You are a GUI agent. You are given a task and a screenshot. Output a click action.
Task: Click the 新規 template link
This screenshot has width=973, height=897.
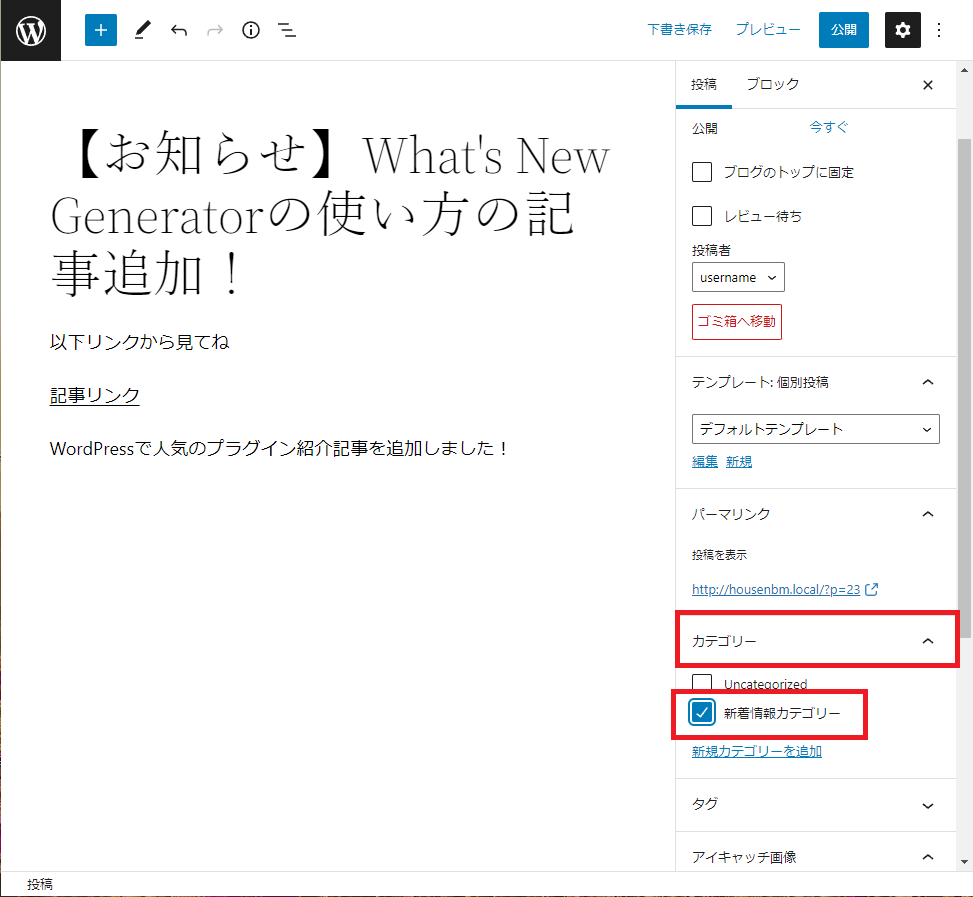738,462
